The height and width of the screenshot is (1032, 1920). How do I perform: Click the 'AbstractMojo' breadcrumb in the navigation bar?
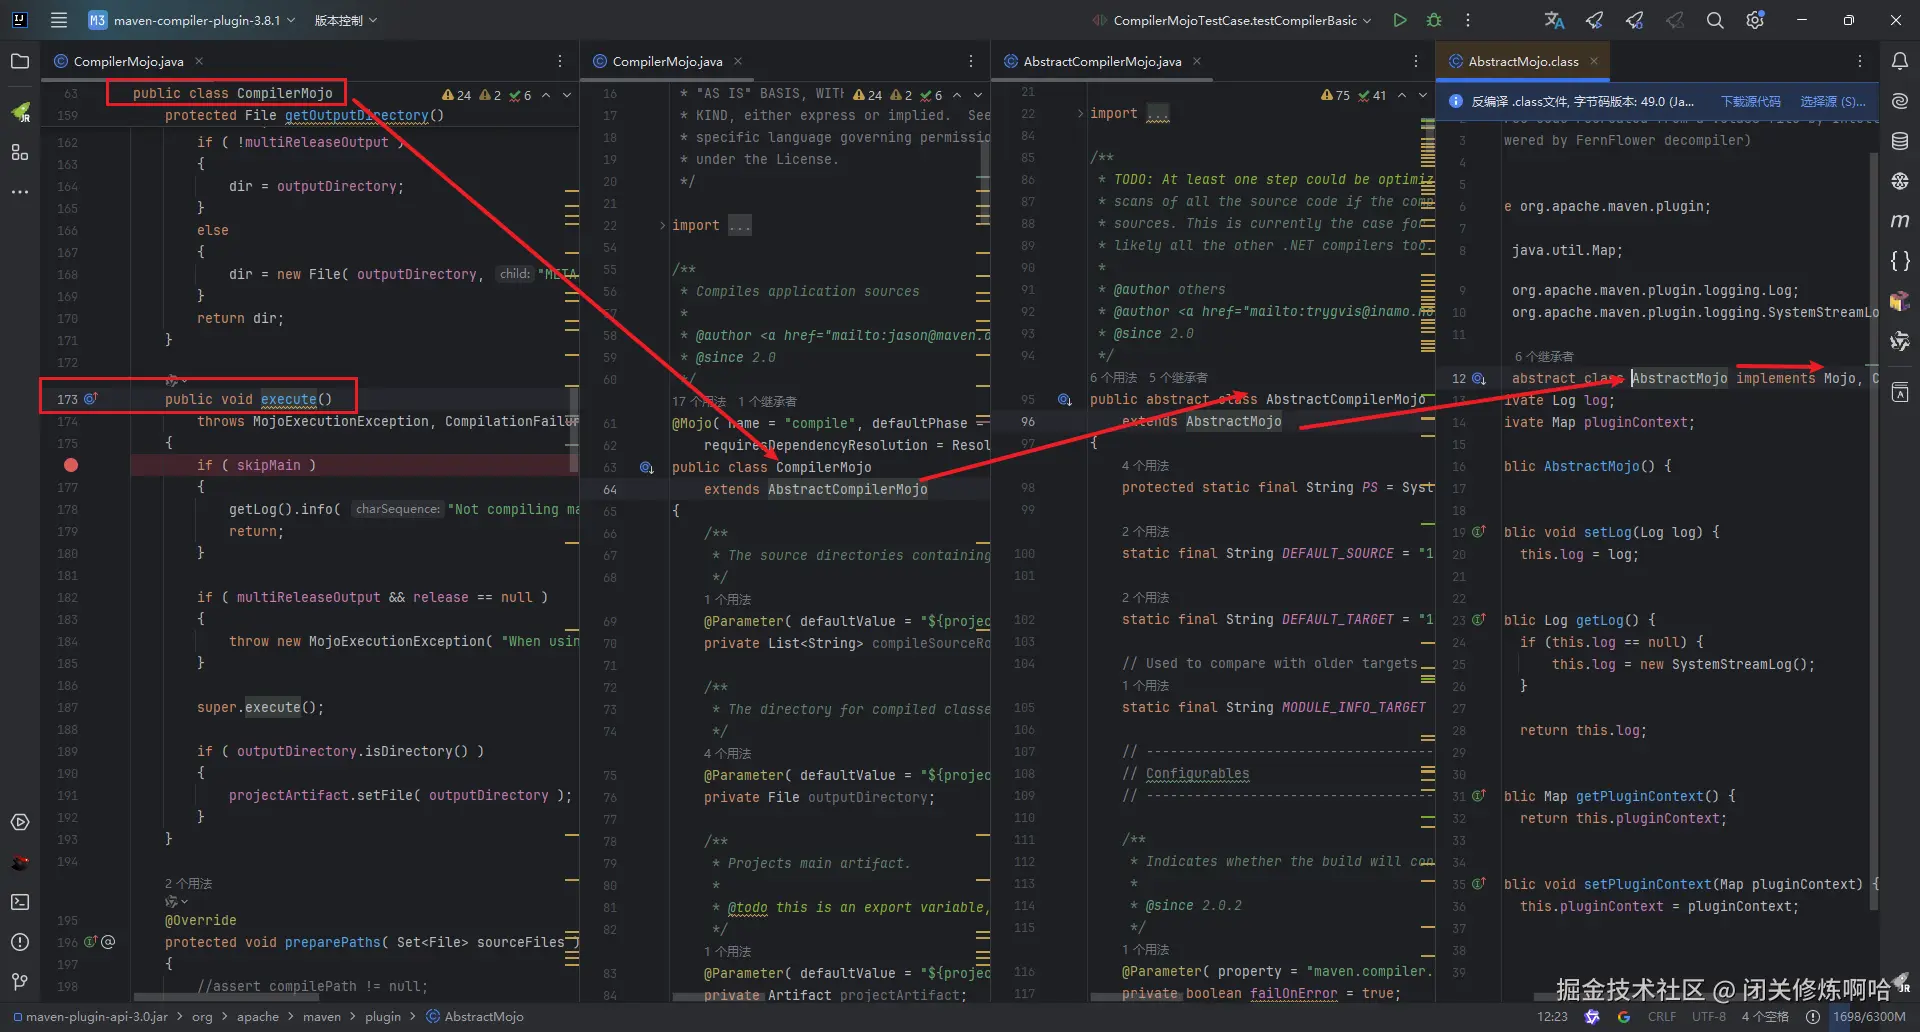pyautogui.click(x=475, y=1017)
